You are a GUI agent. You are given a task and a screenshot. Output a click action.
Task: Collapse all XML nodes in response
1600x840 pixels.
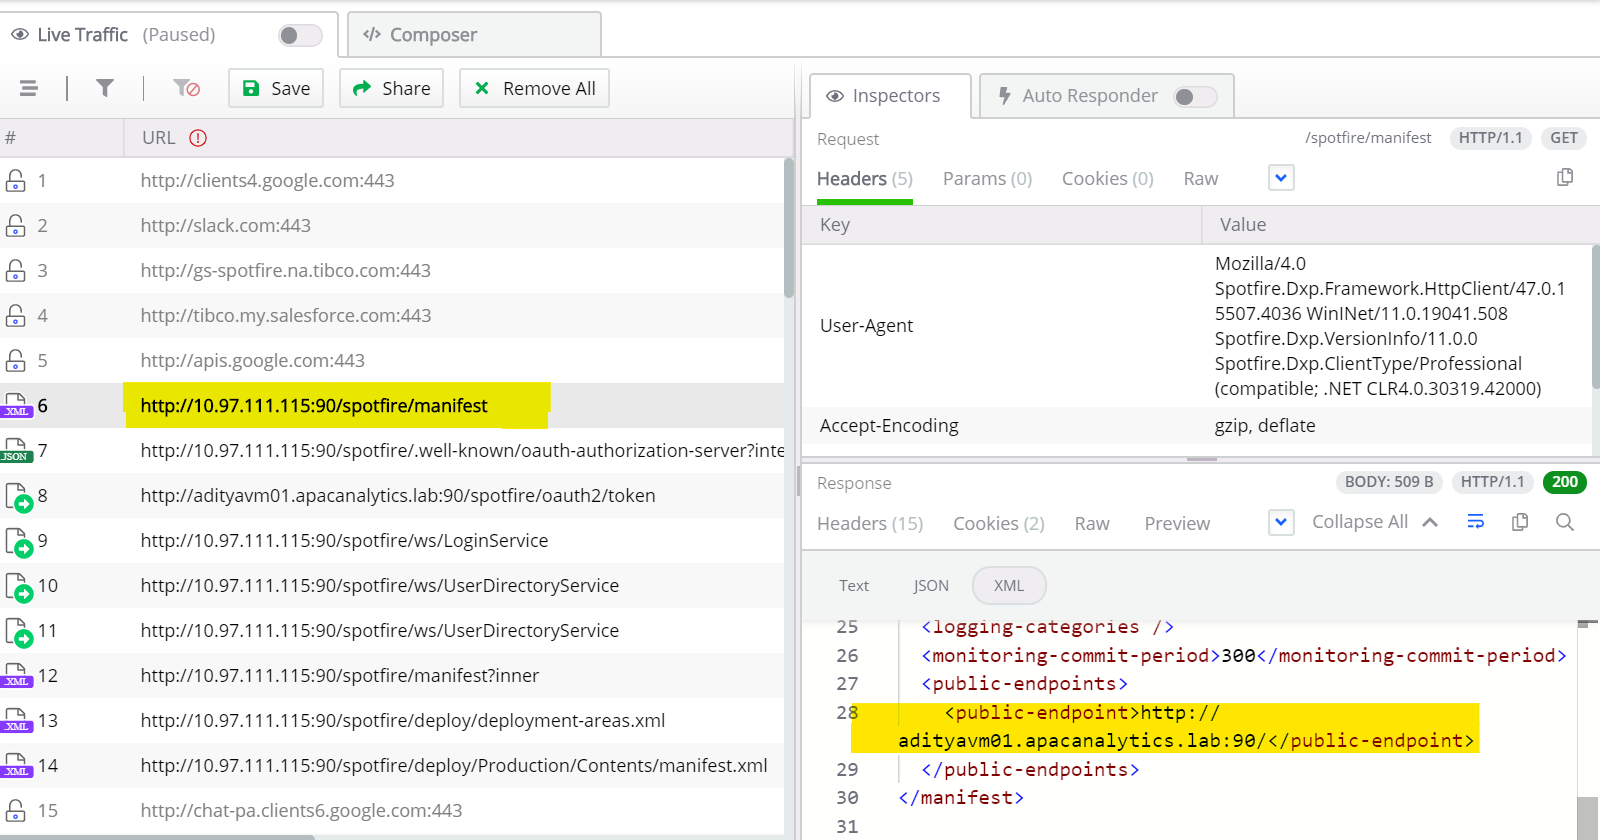pyautogui.click(x=1374, y=522)
